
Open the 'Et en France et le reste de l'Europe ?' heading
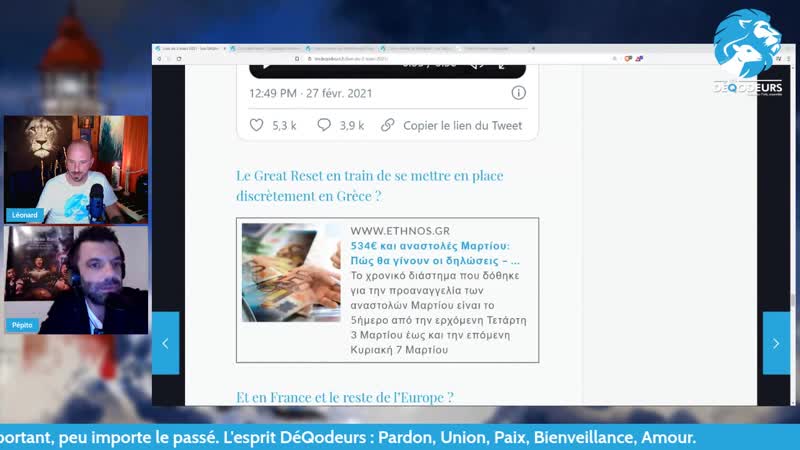point(344,397)
